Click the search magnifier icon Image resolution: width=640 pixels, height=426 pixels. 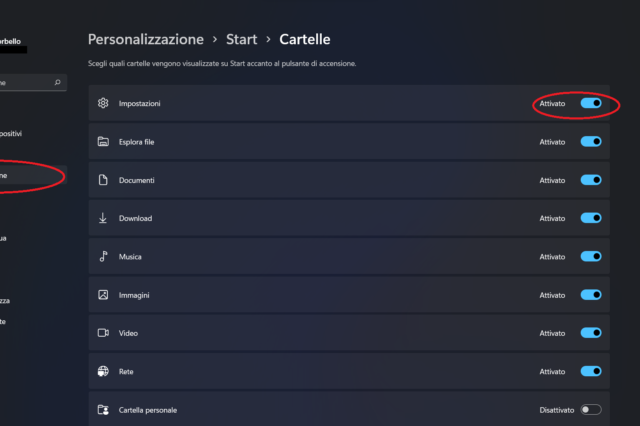pos(58,82)
